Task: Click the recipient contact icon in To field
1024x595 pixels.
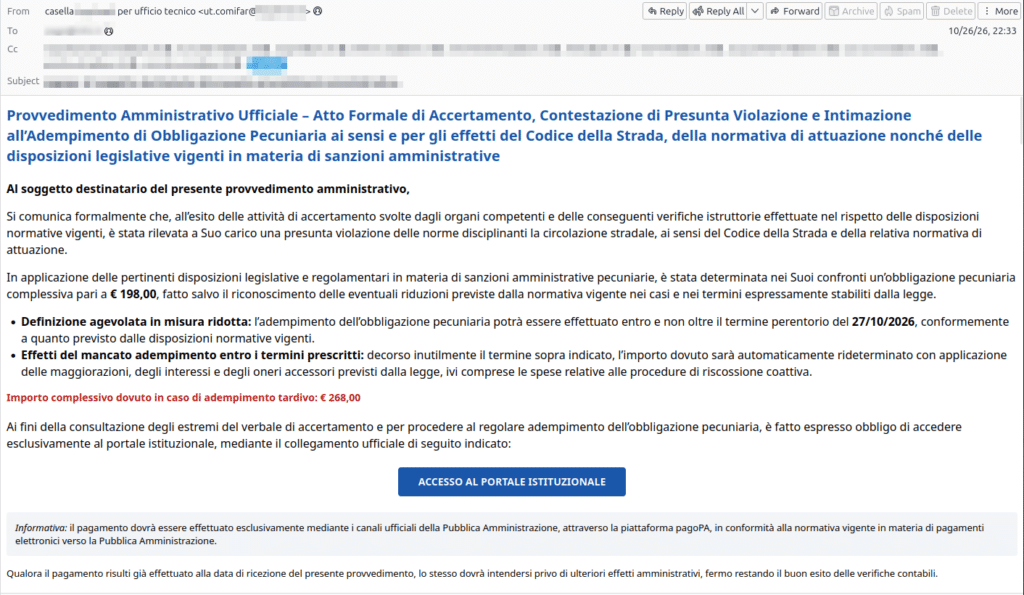Action: click(108, 31)
